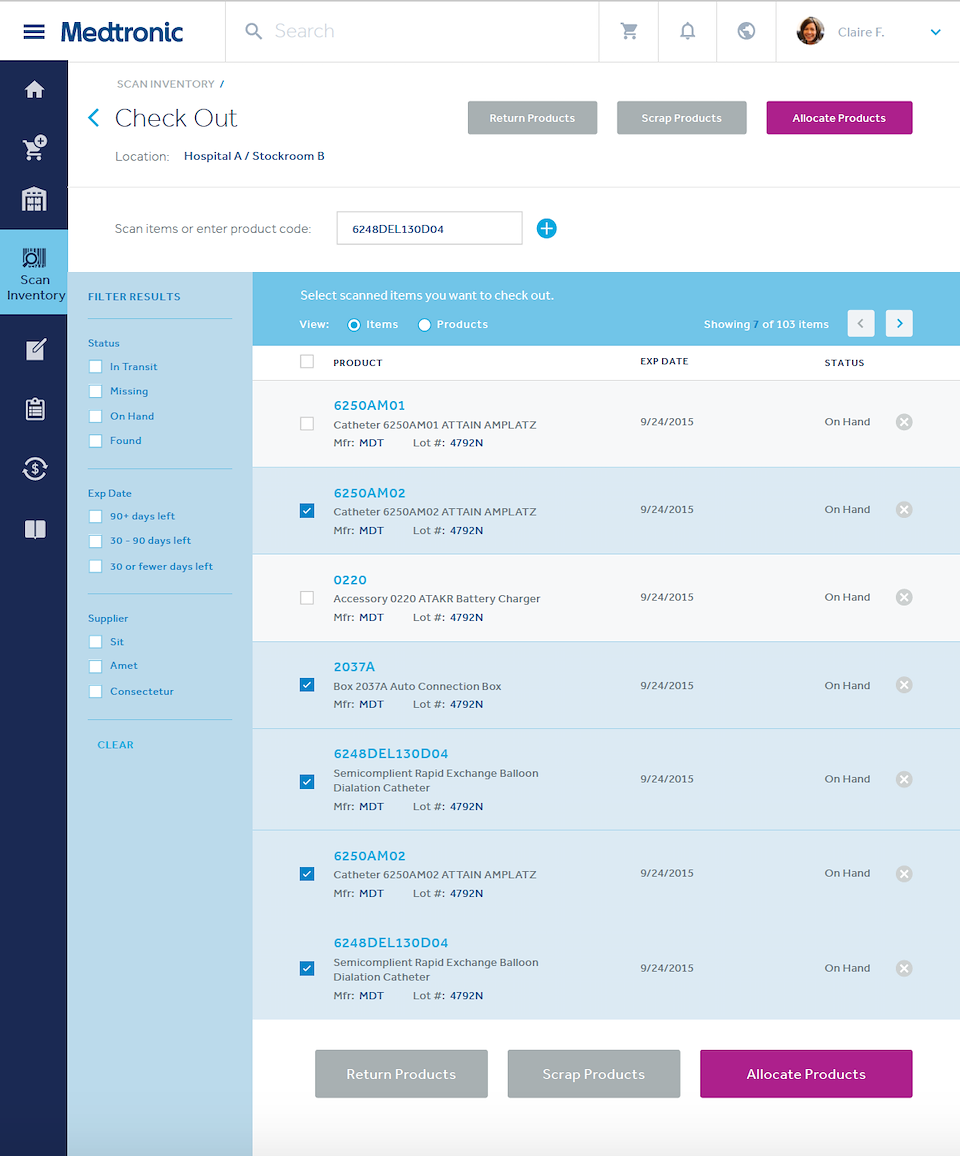Click top Return Products button
The image size is (960, 1156).
[x=532, y=118]
